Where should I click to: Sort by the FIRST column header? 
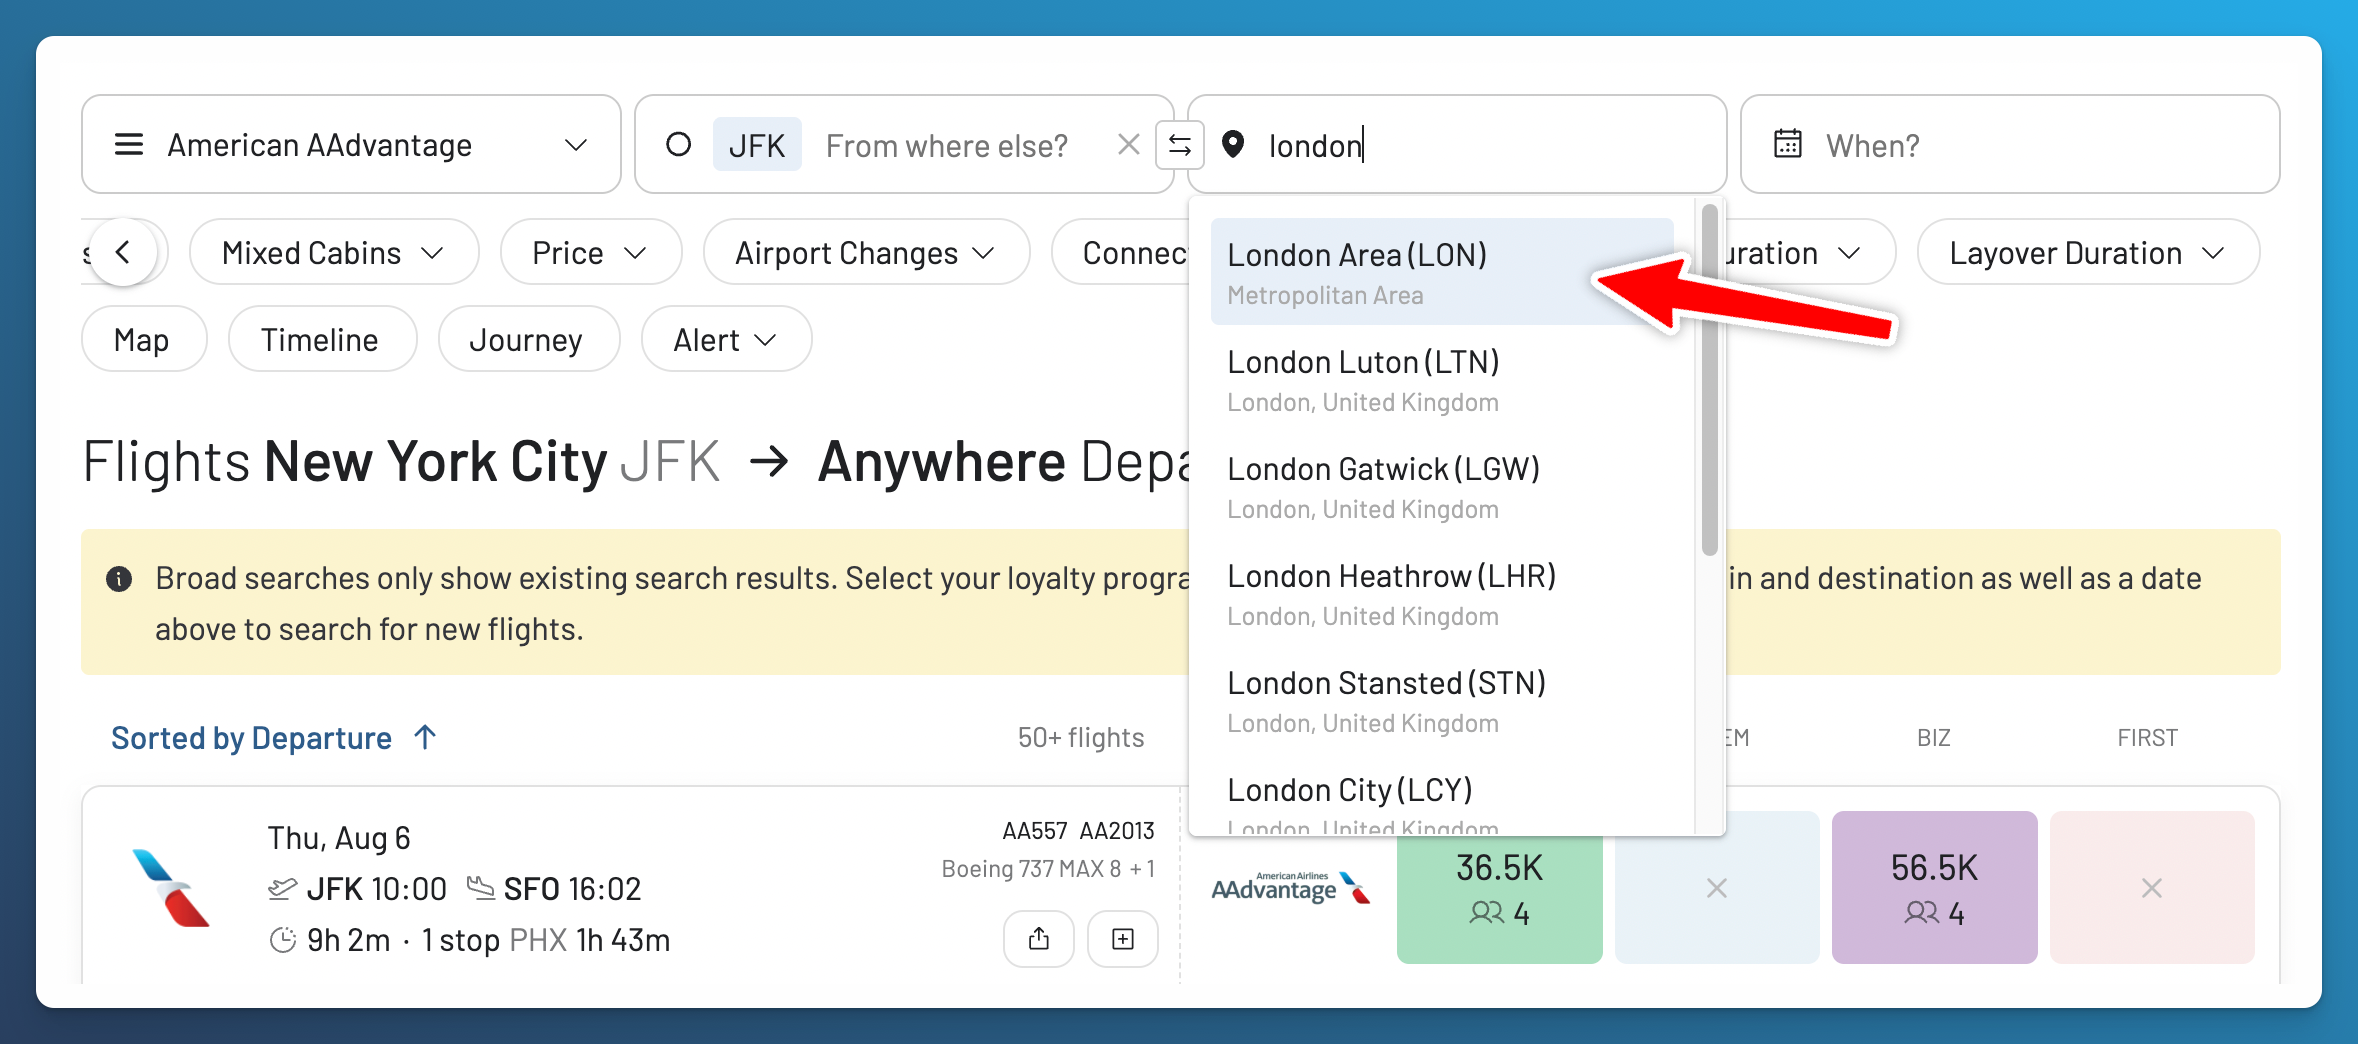(2147, 738)
